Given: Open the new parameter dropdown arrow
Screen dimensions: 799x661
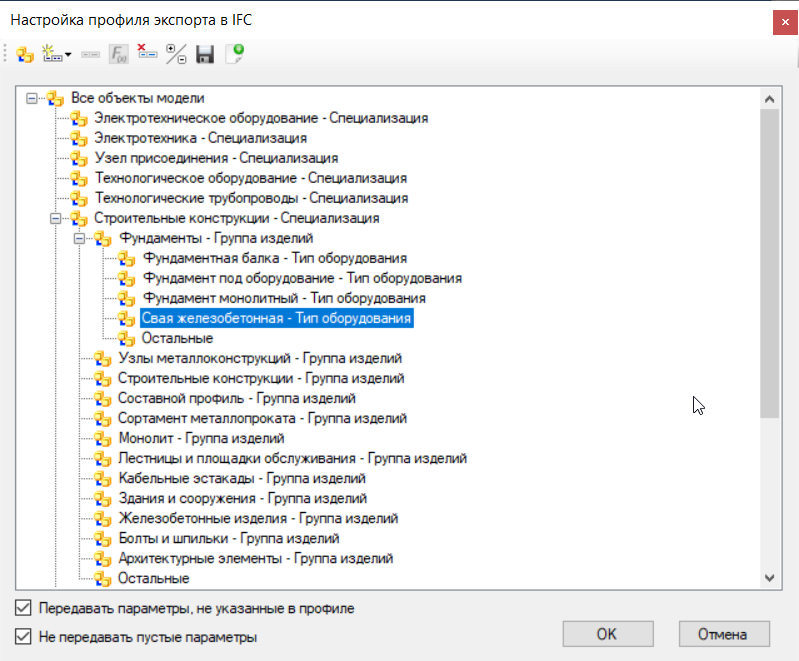Looking at the screenshot, I should pos(68,55).
